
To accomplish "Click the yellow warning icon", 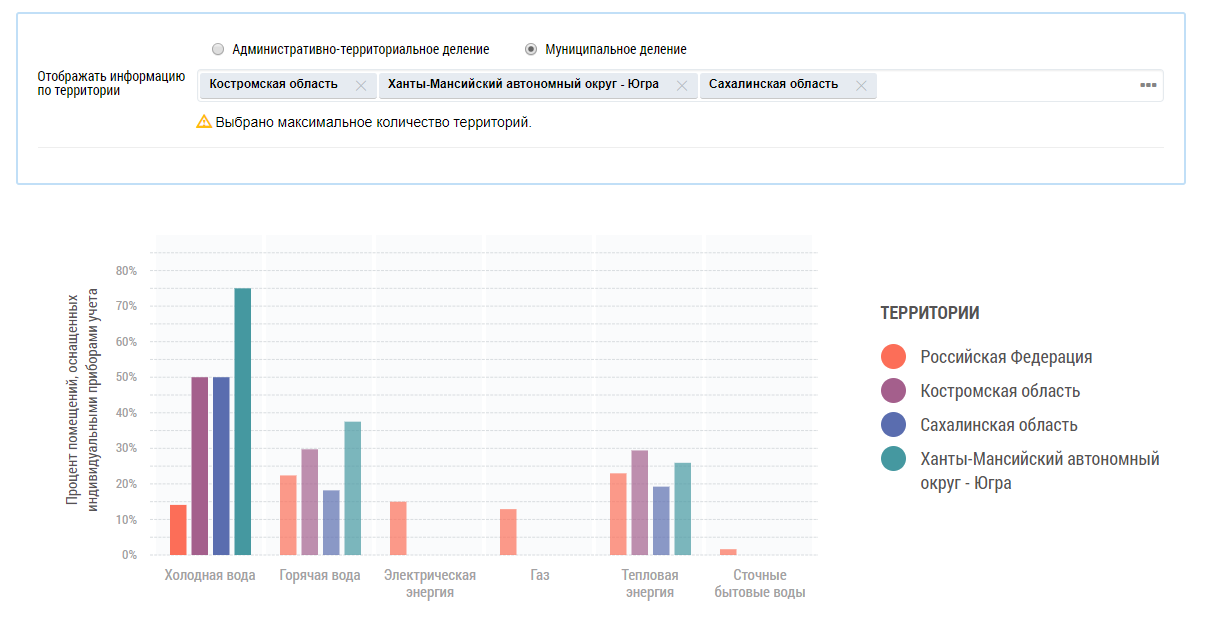I will coord(204,122).
